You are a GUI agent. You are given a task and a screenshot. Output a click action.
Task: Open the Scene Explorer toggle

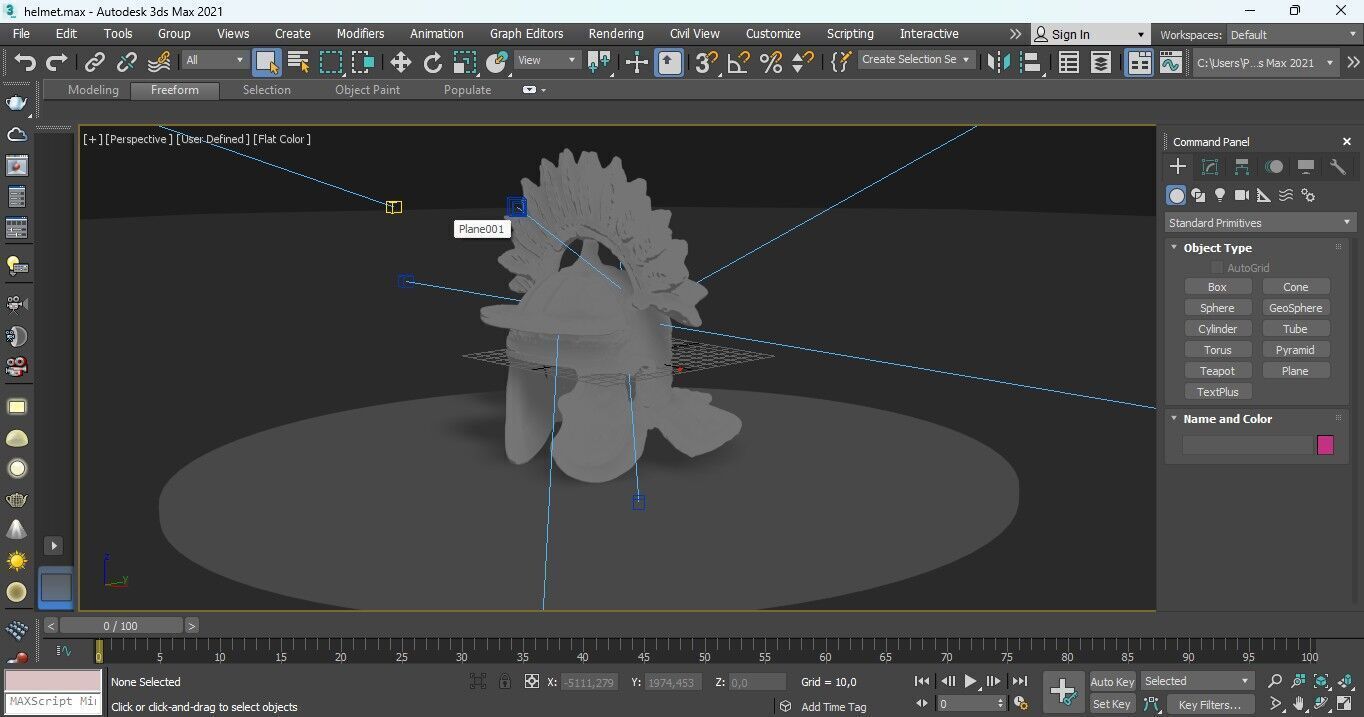coord(1069,63)
